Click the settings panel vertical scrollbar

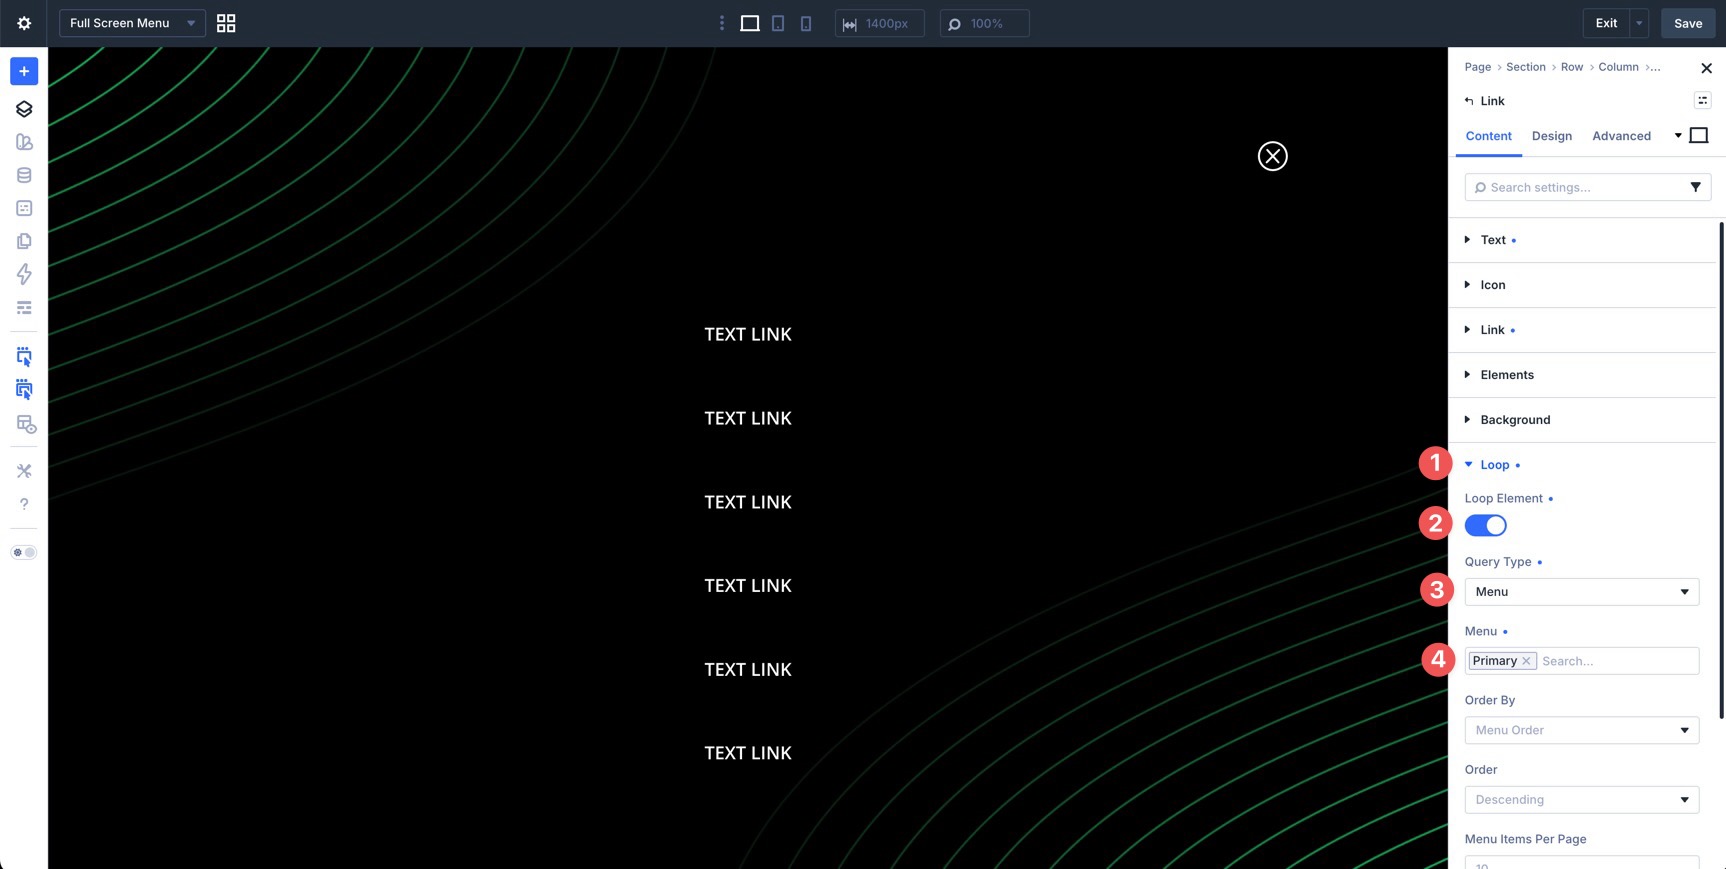(1721, 470)
